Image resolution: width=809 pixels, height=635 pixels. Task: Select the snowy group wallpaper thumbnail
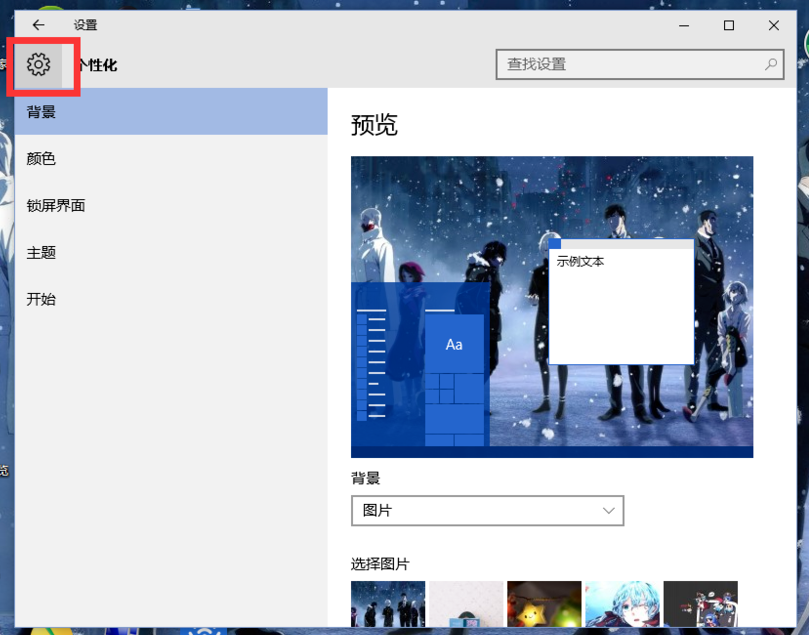(388, 603)
